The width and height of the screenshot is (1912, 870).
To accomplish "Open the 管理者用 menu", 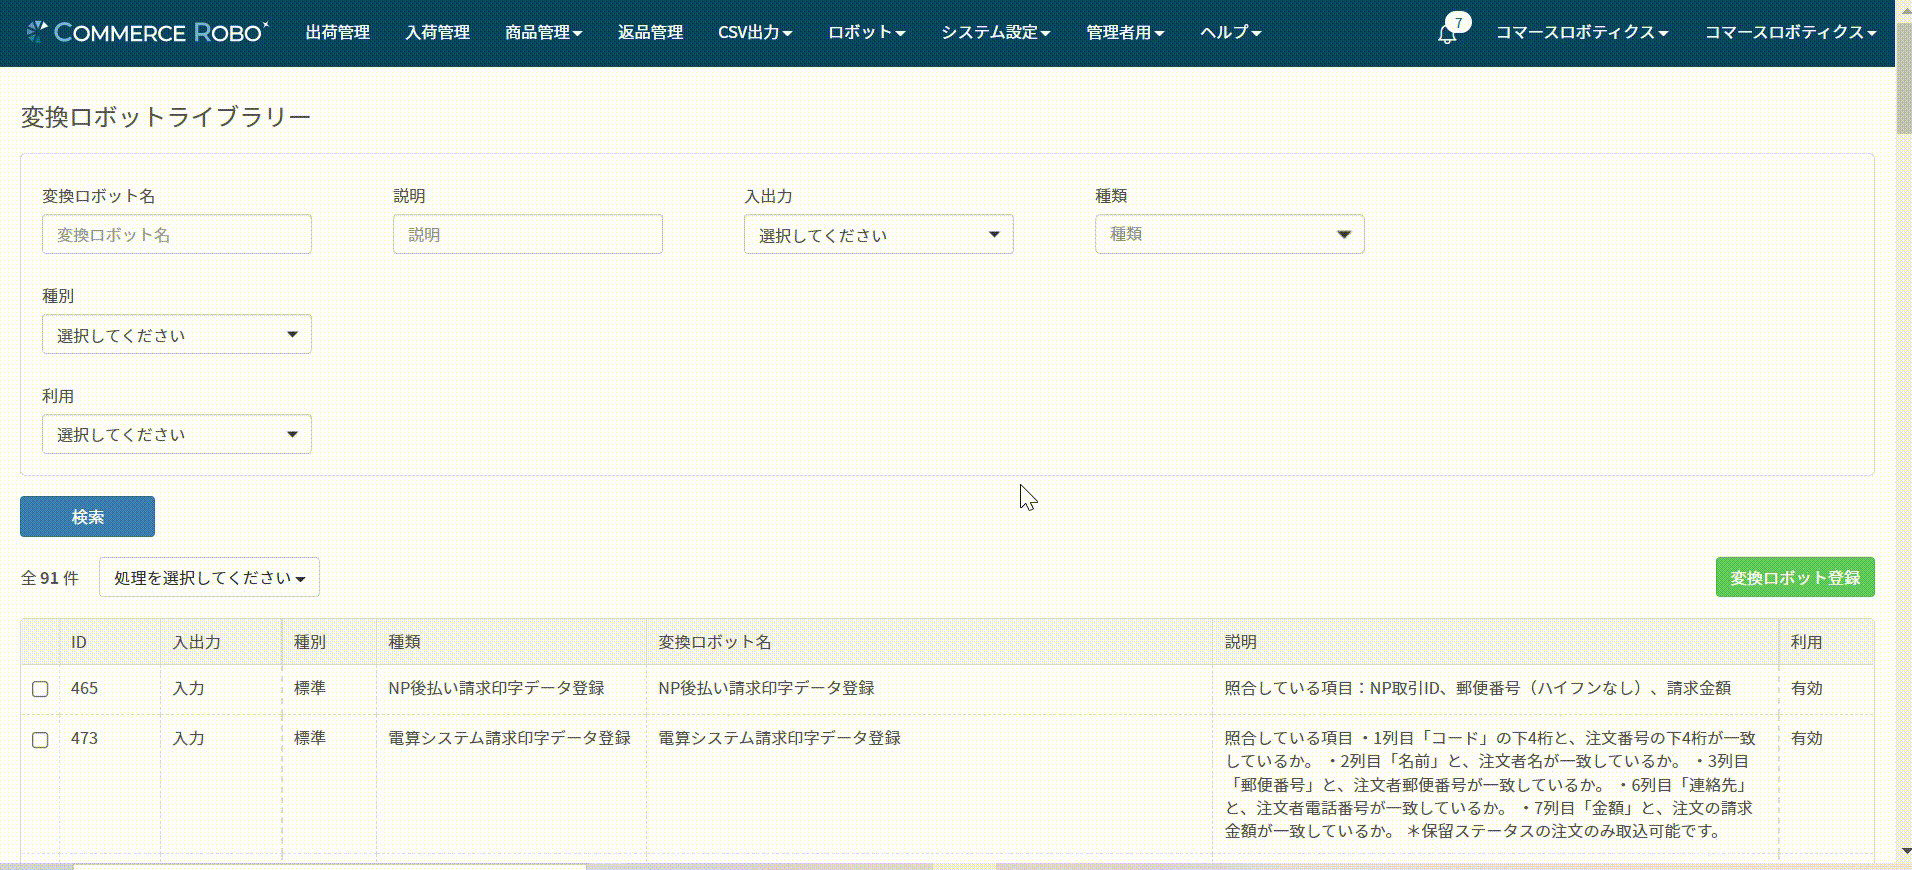I will coord(1125,32).
